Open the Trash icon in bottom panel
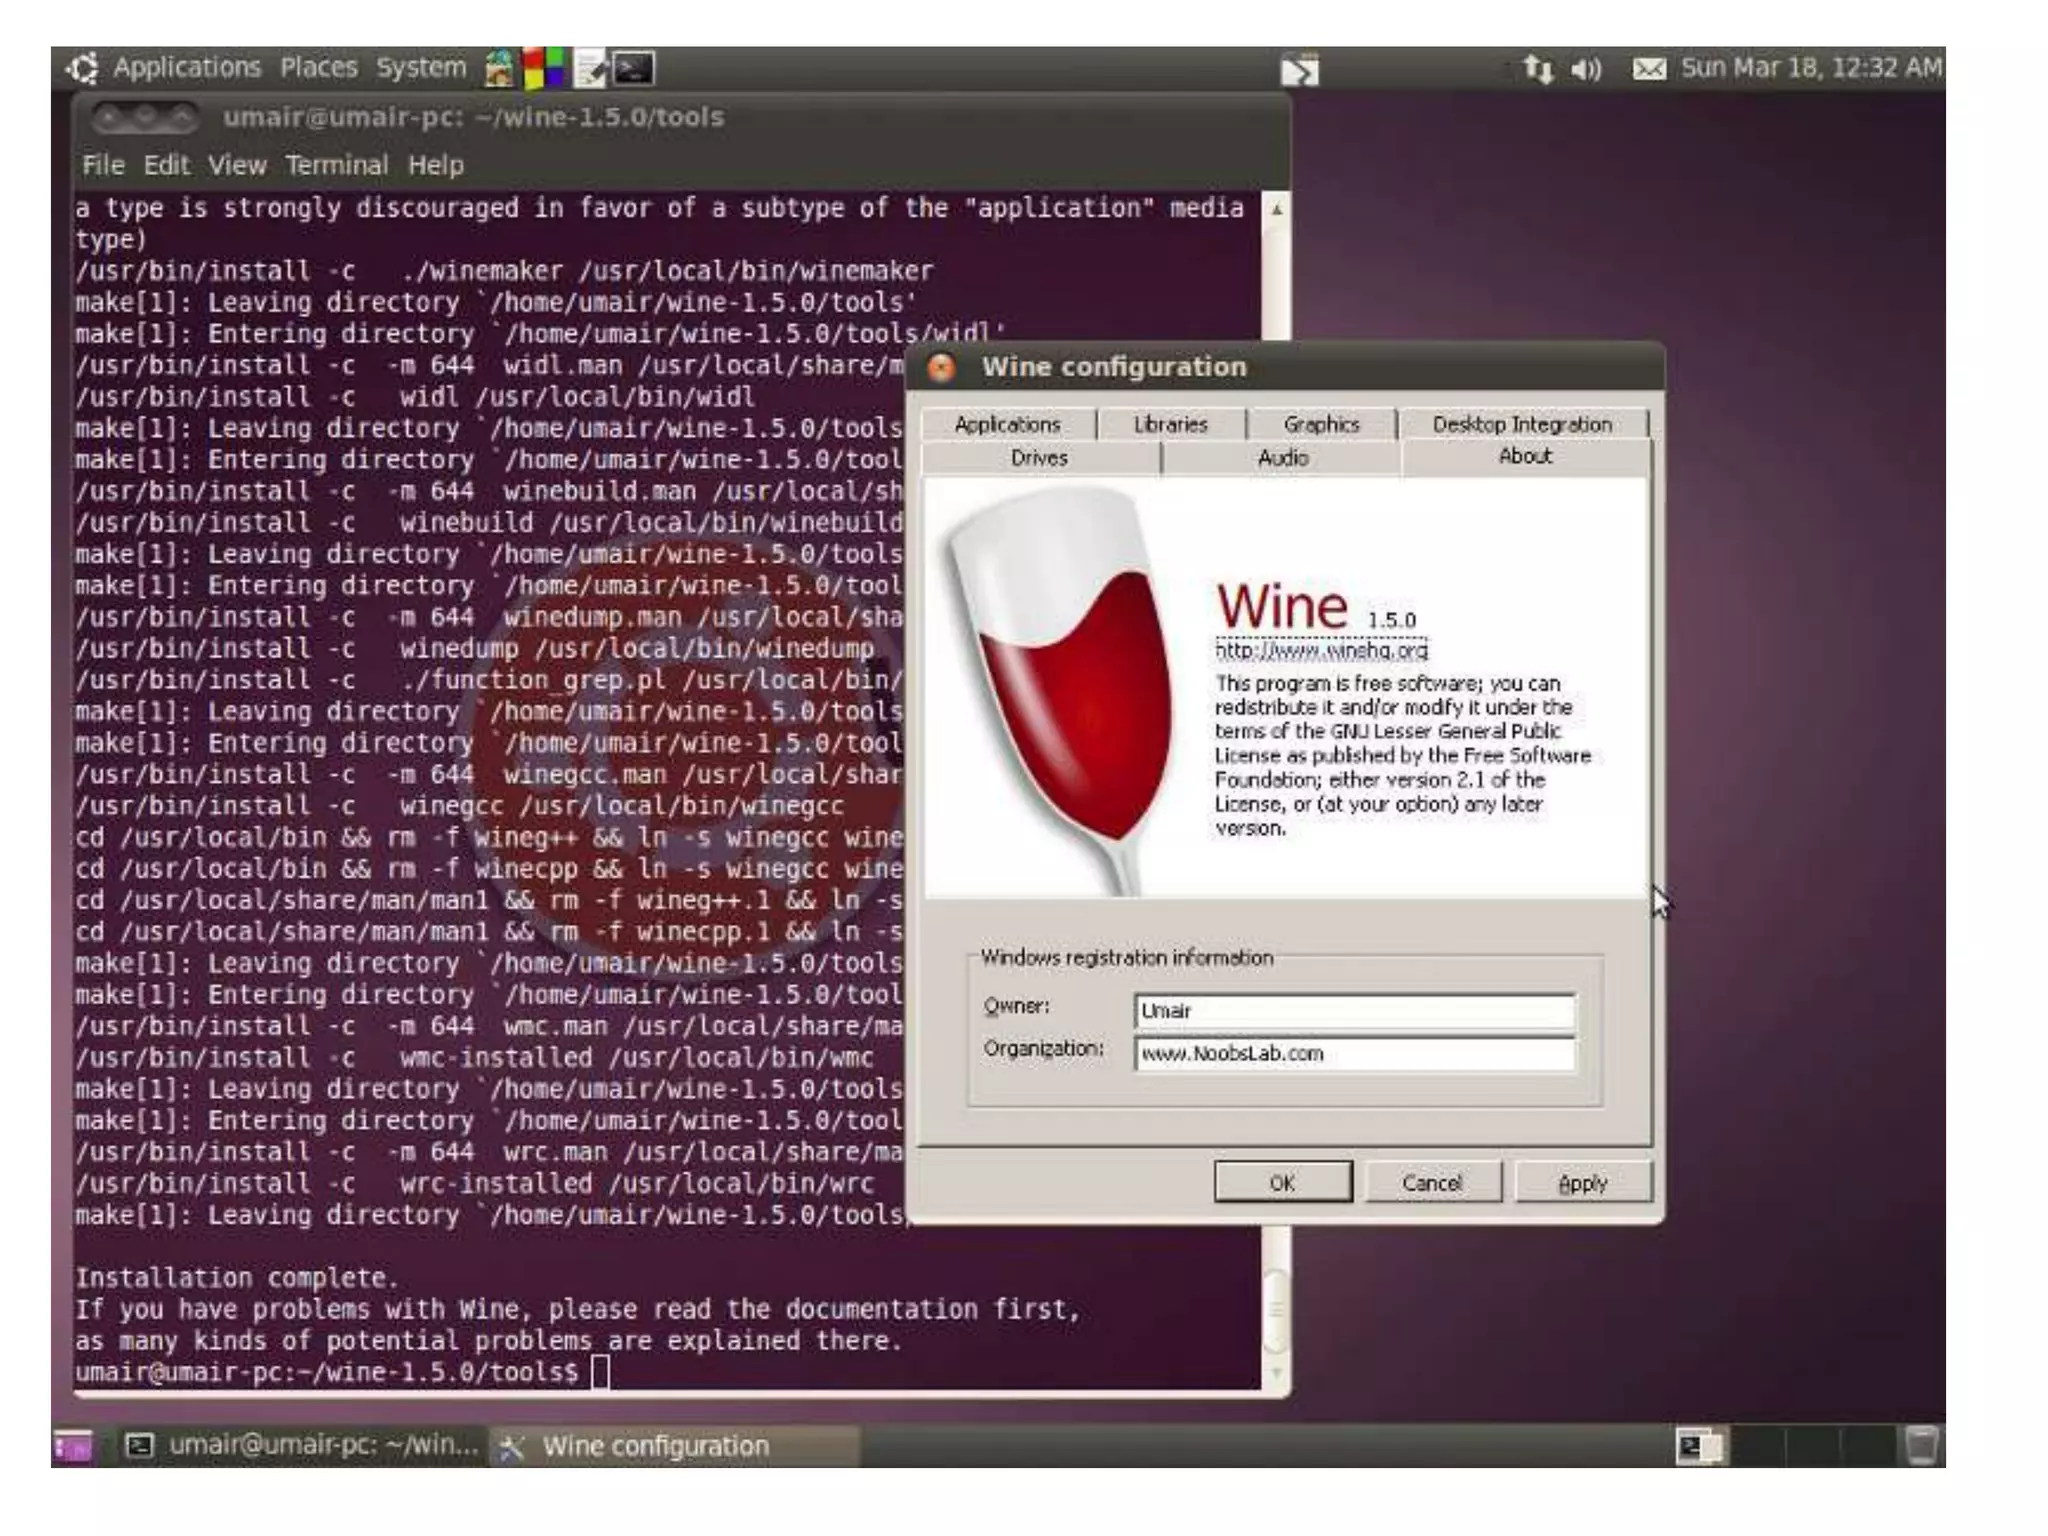This screenshot has height=1536, width=2048. tap(1921, 1446)
